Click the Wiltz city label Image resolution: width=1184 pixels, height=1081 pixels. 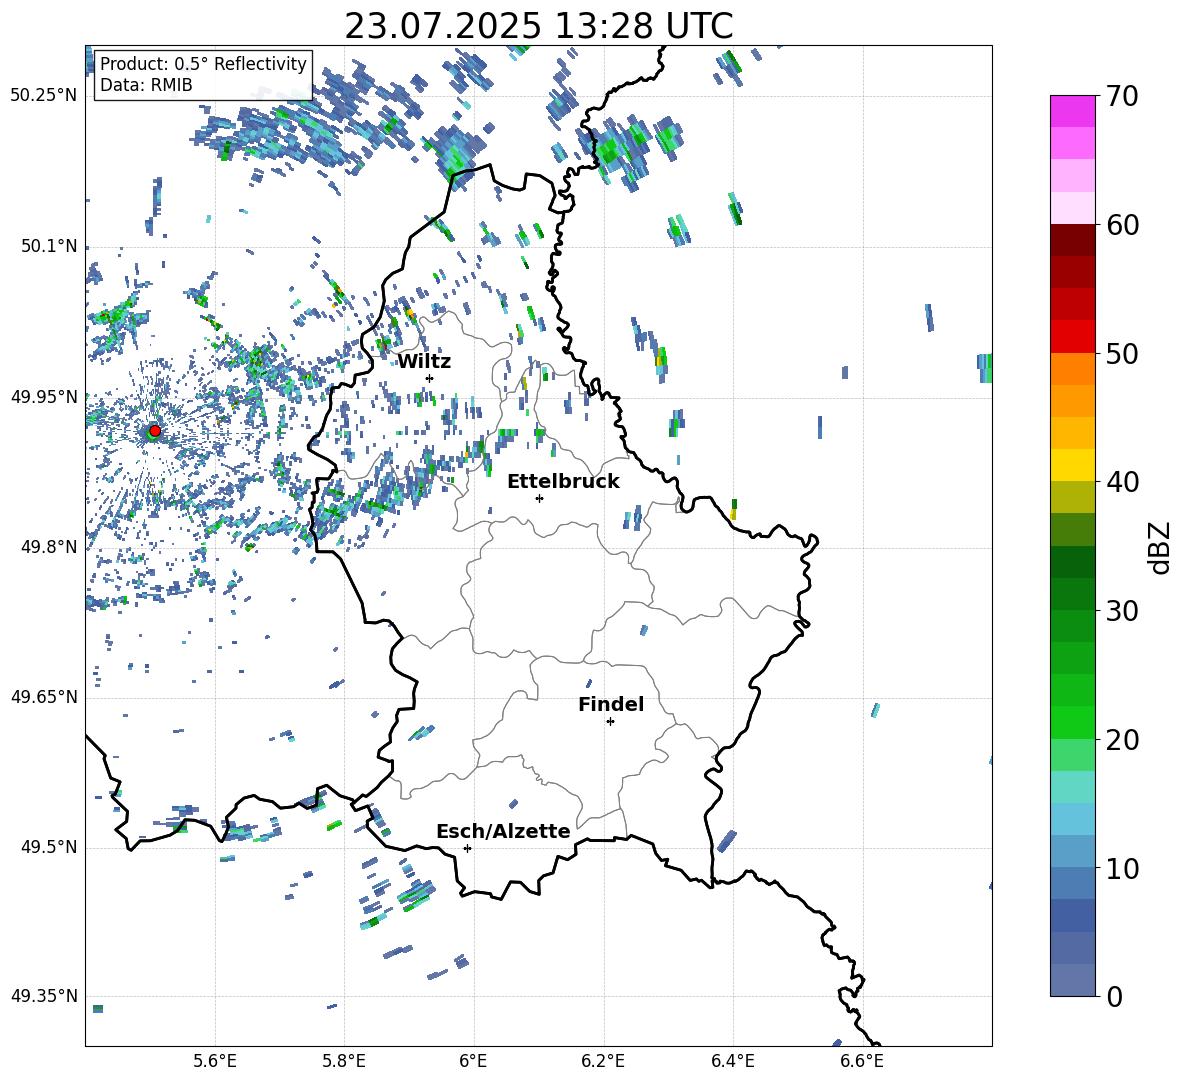point(424,362)
